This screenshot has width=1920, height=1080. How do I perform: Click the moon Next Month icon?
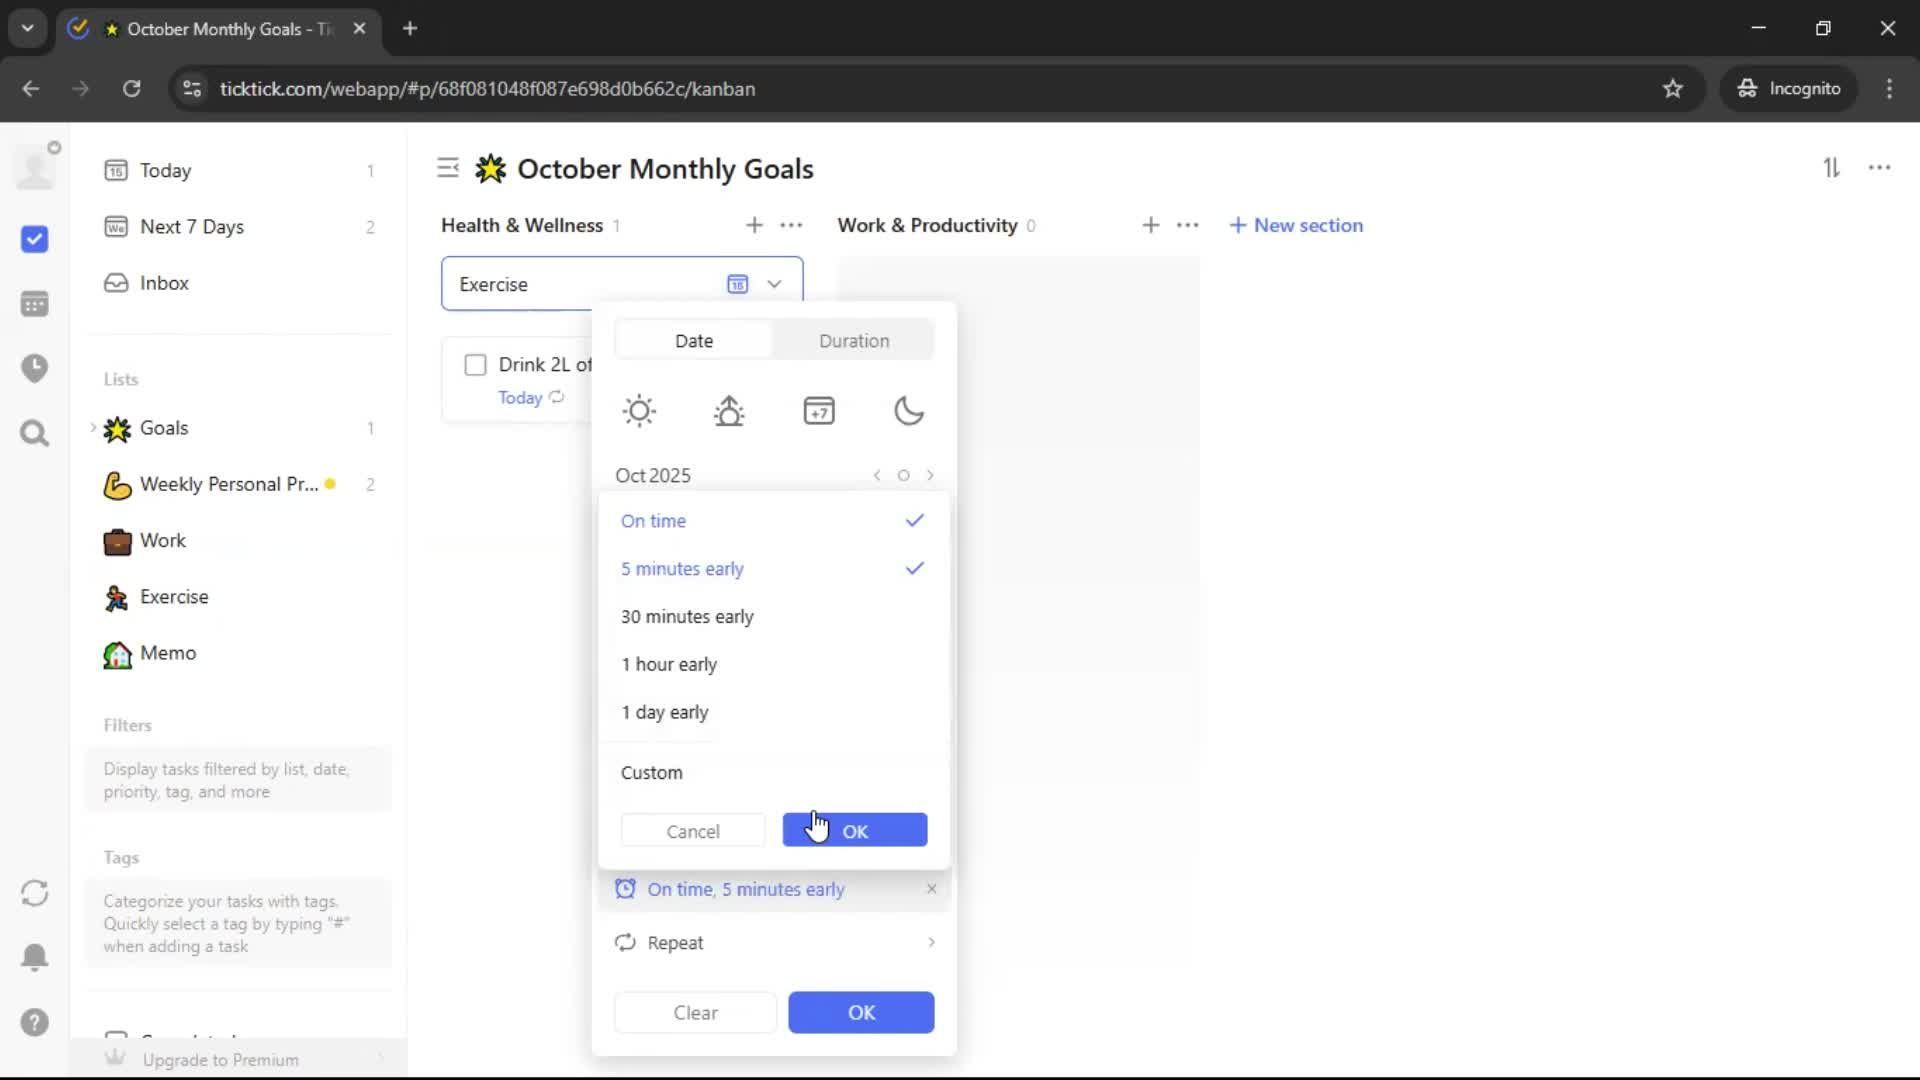[908, 411]
